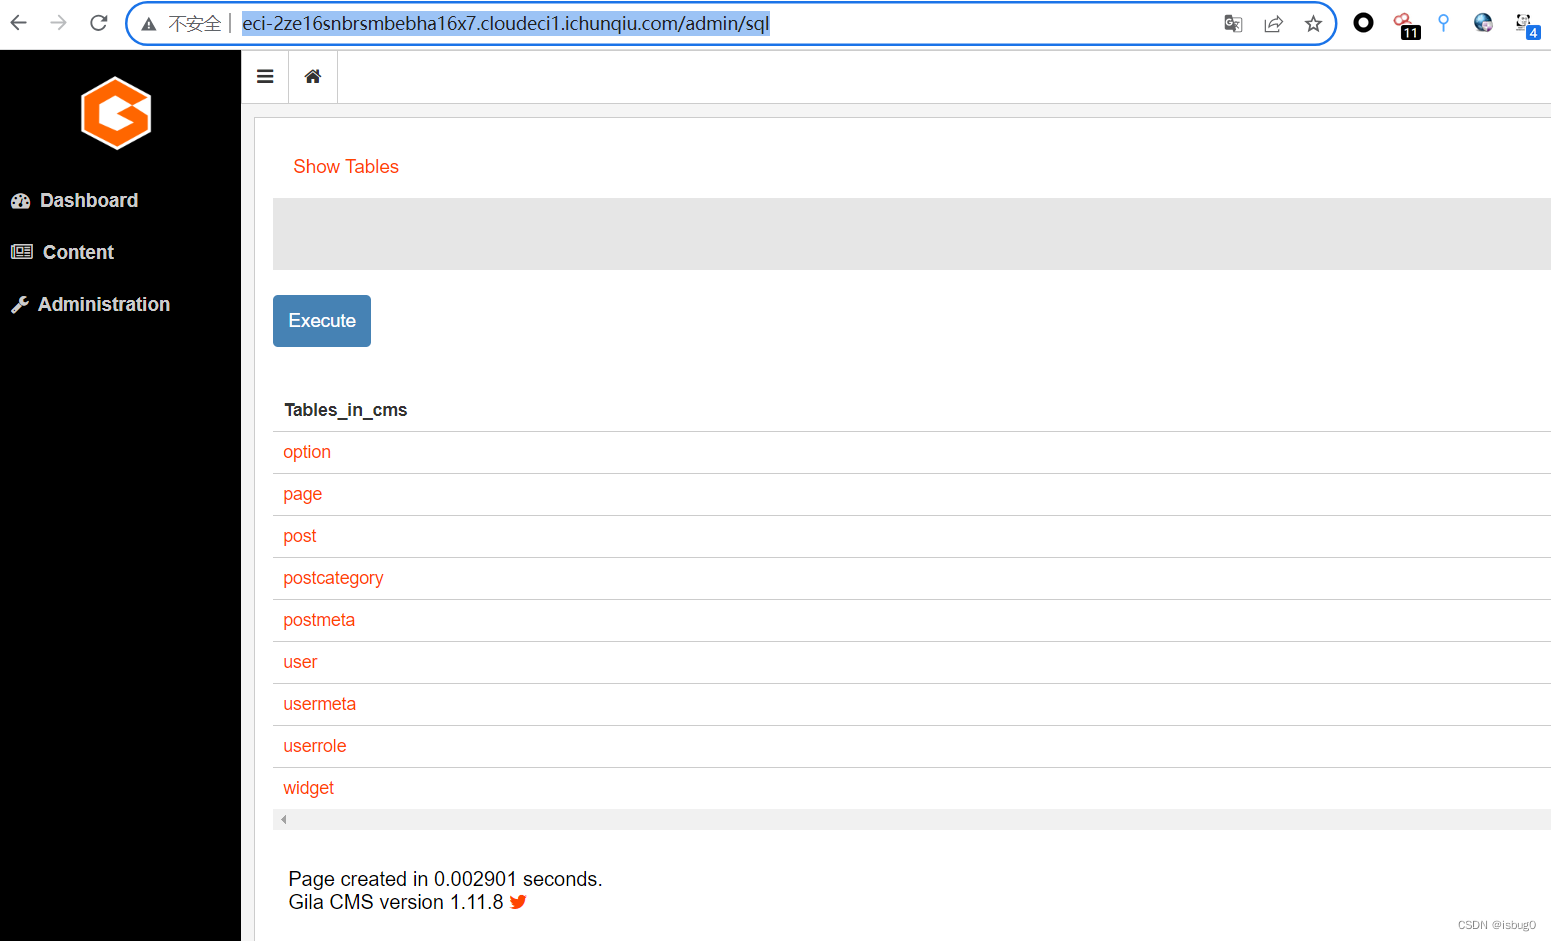The width and height of the screenshot is (1551, 941).
Task: Click the black circle extension icon
Action: point(1363,23)
